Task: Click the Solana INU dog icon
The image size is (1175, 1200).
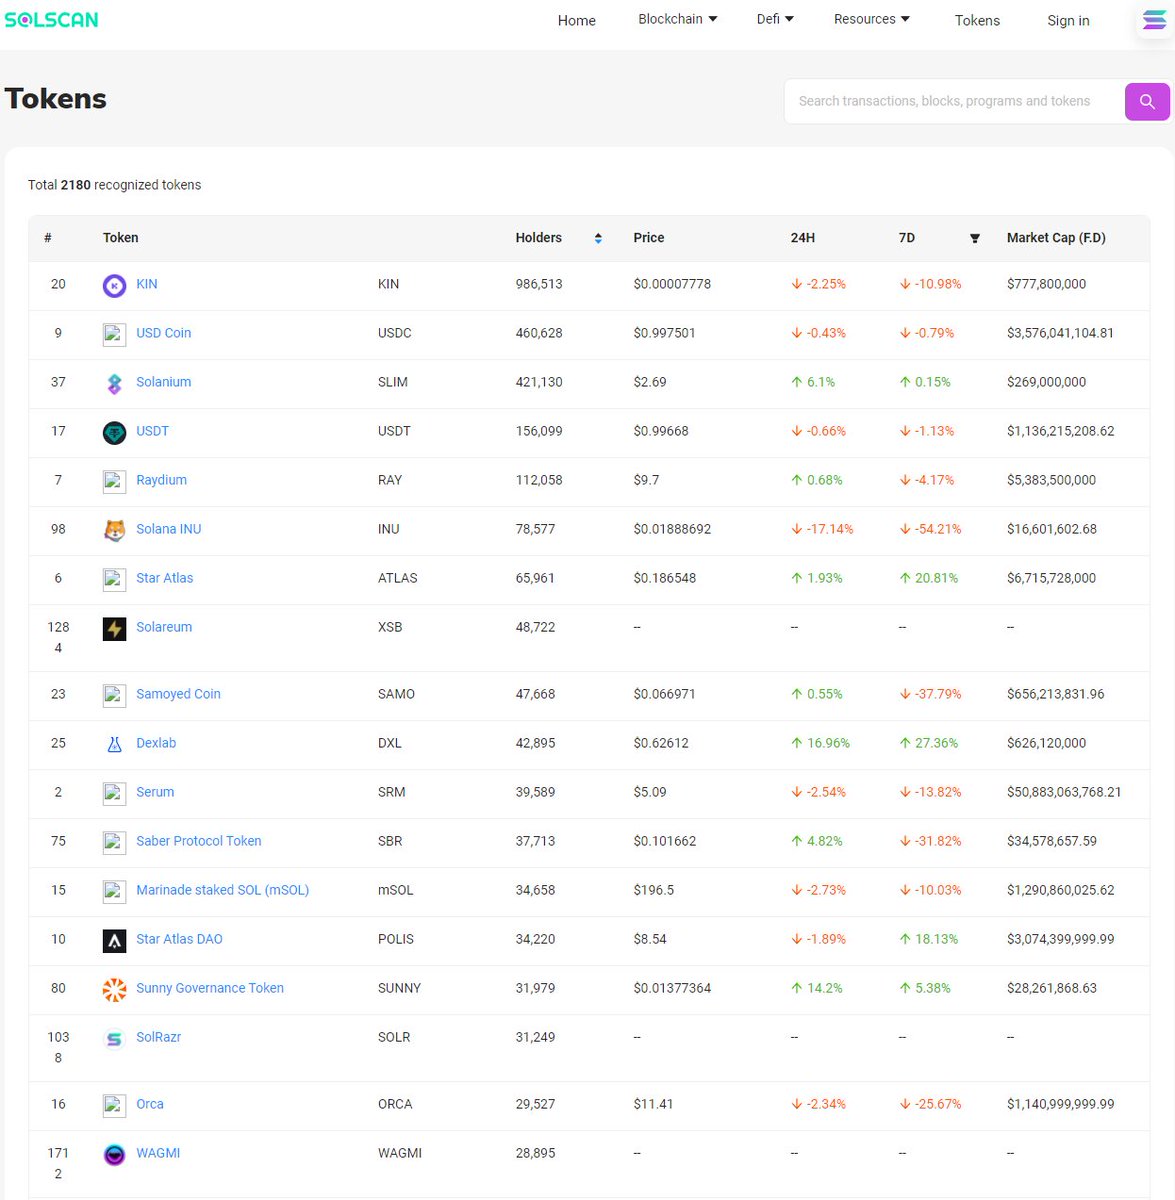Action: 115,530
